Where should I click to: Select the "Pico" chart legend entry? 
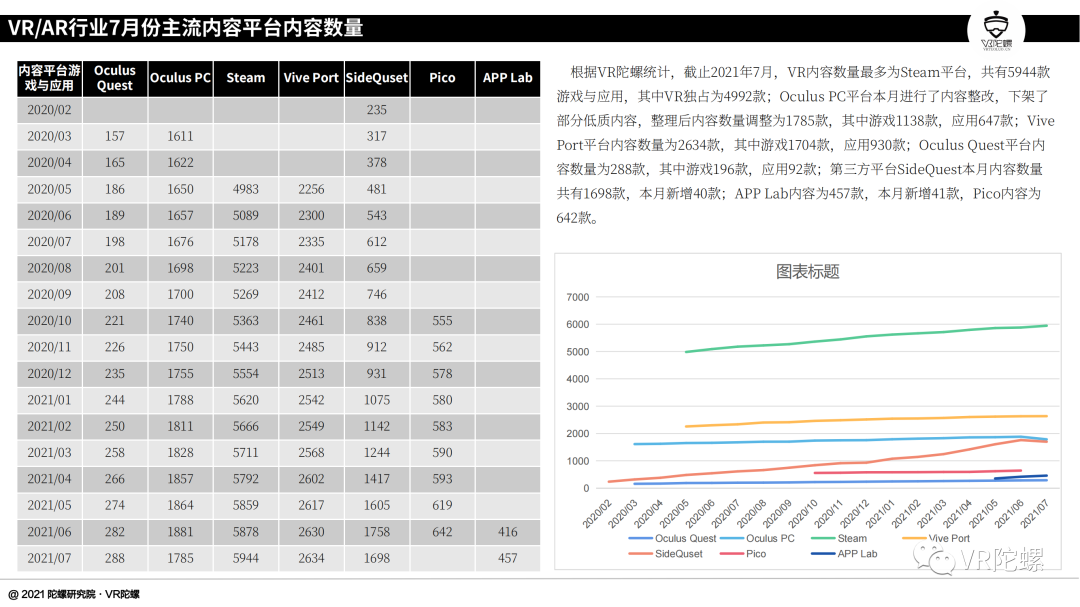743,553
